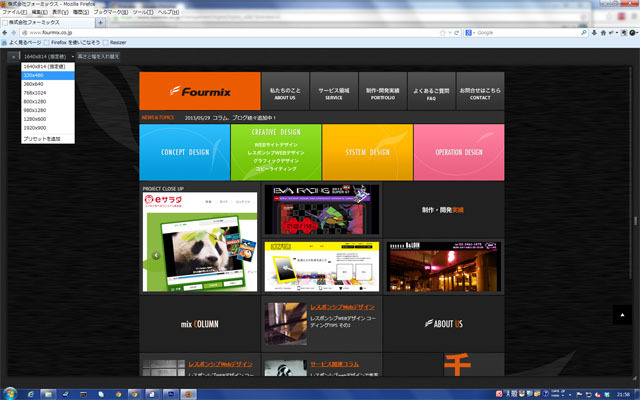Click the back navigation arrow in Firefox
This screenshot has height=400, width=640.
9,32
